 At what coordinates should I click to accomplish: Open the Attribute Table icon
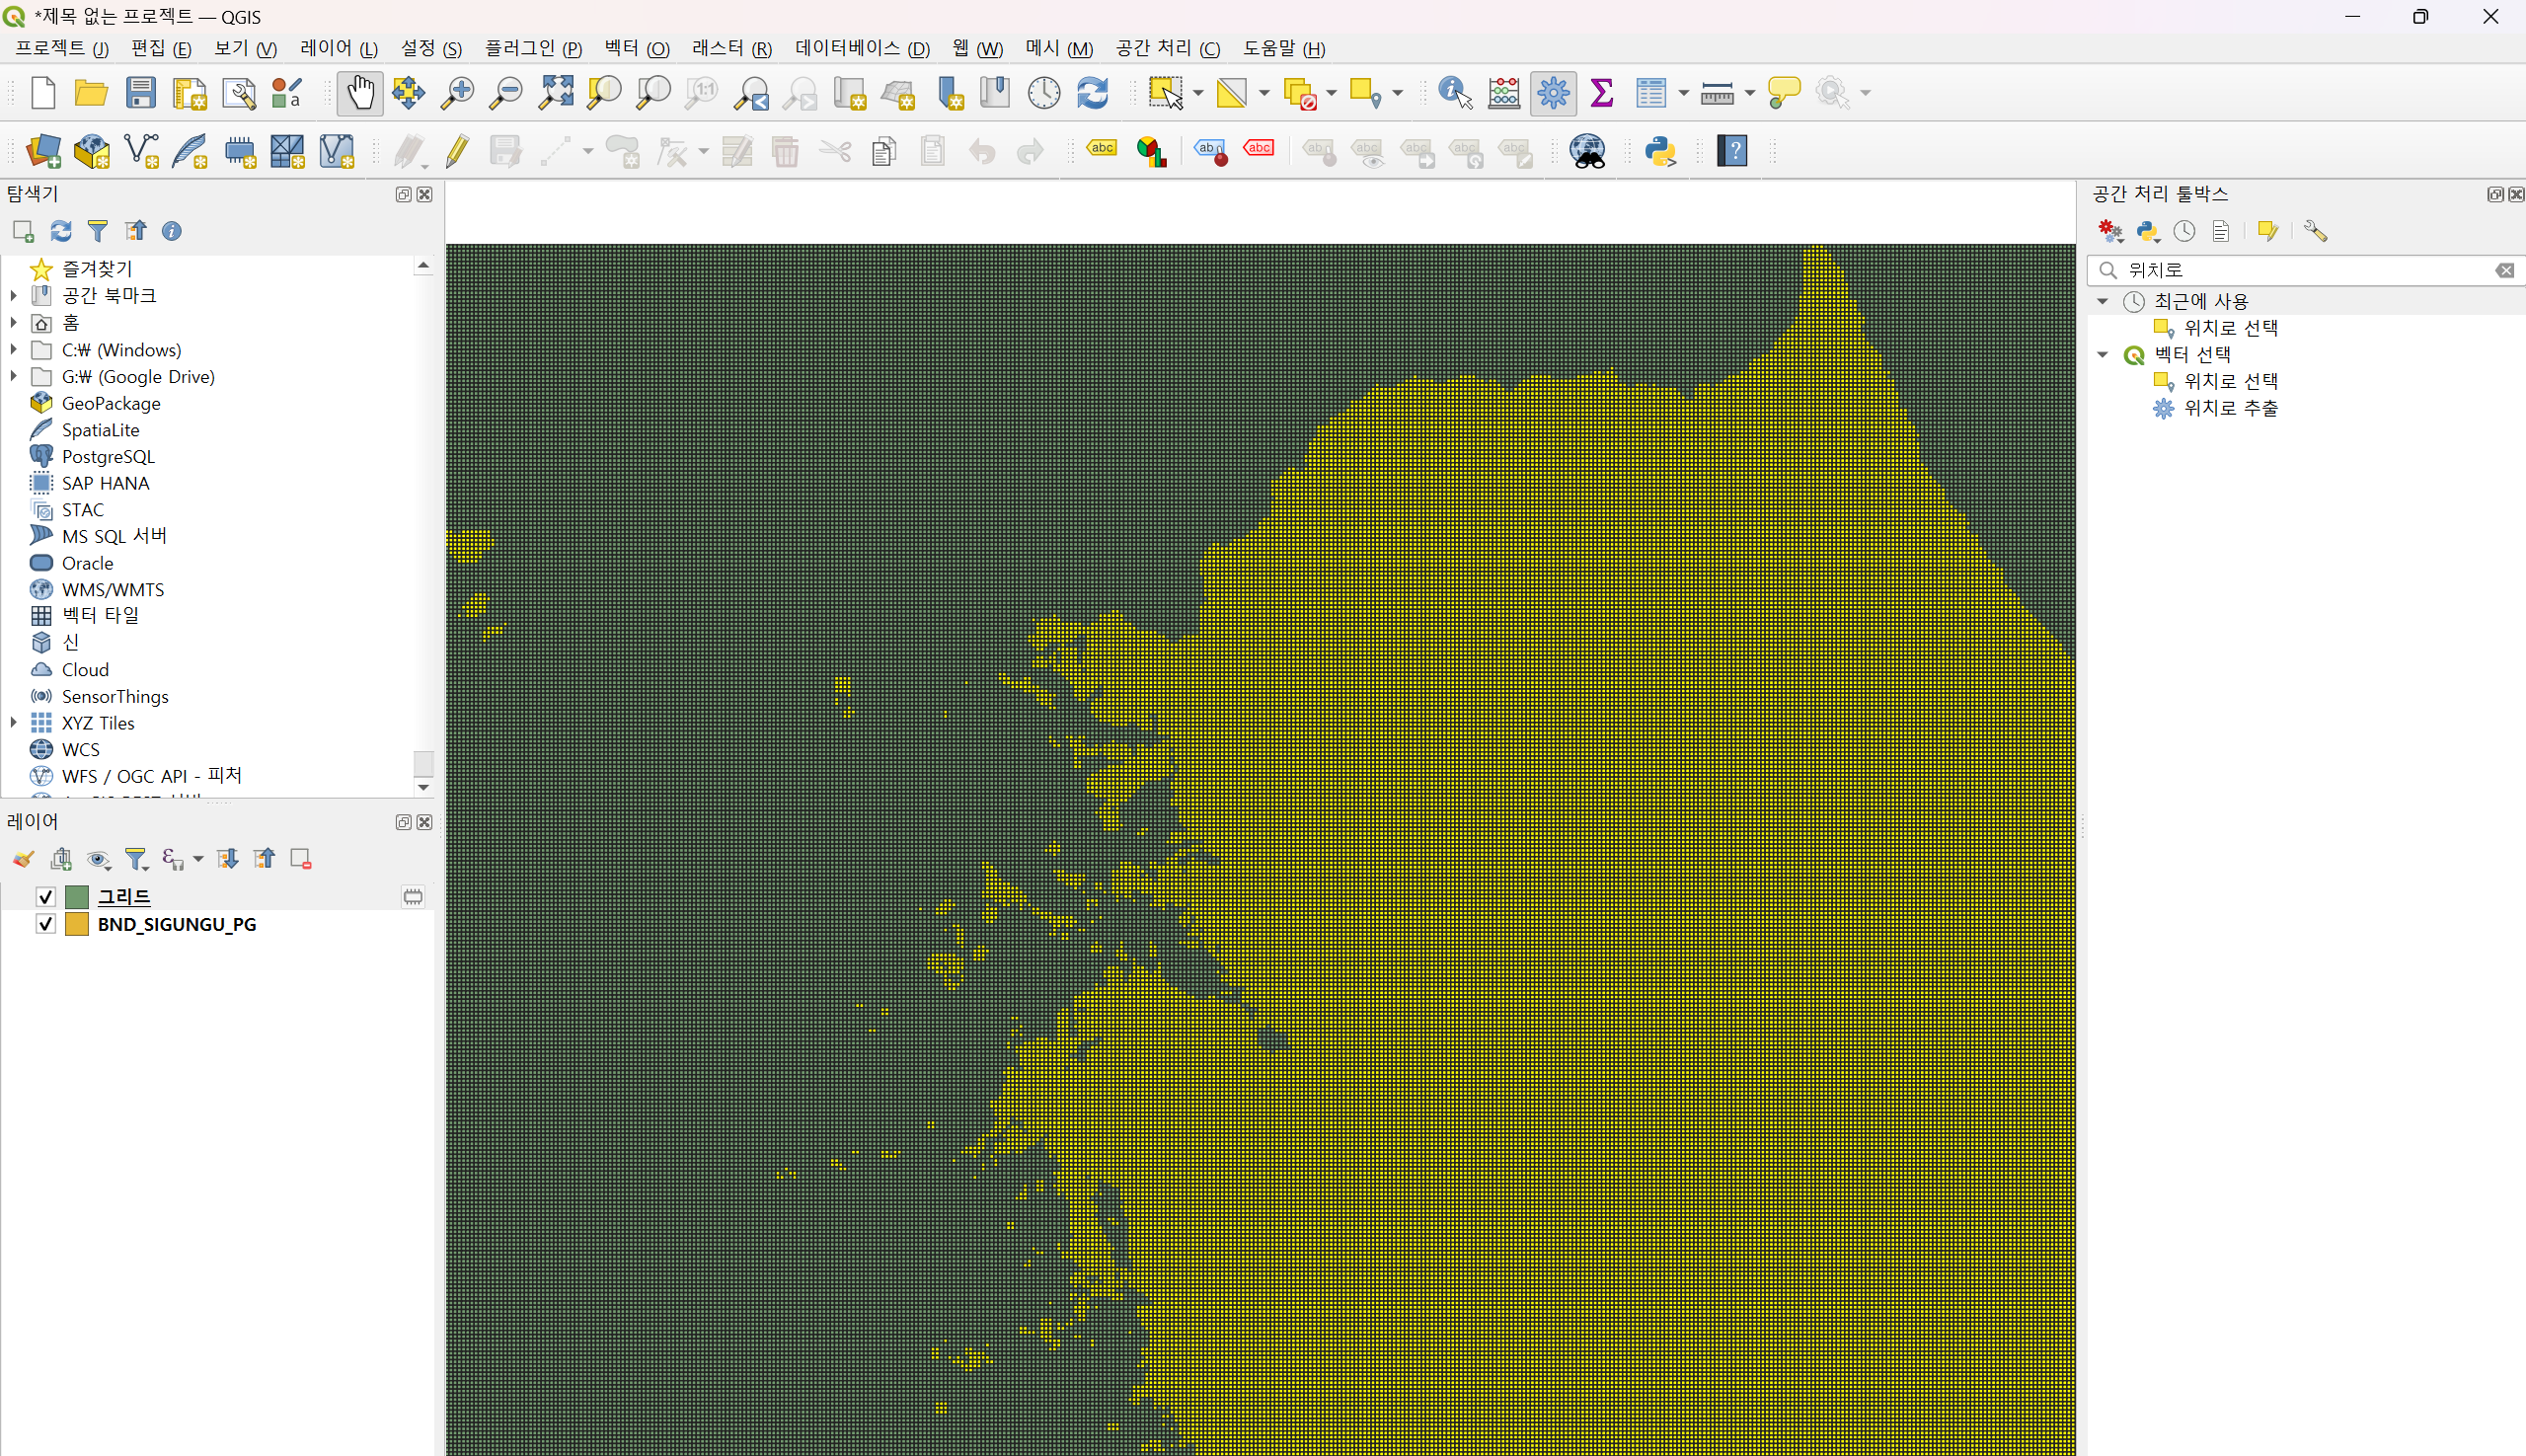tap(1650, 93)
